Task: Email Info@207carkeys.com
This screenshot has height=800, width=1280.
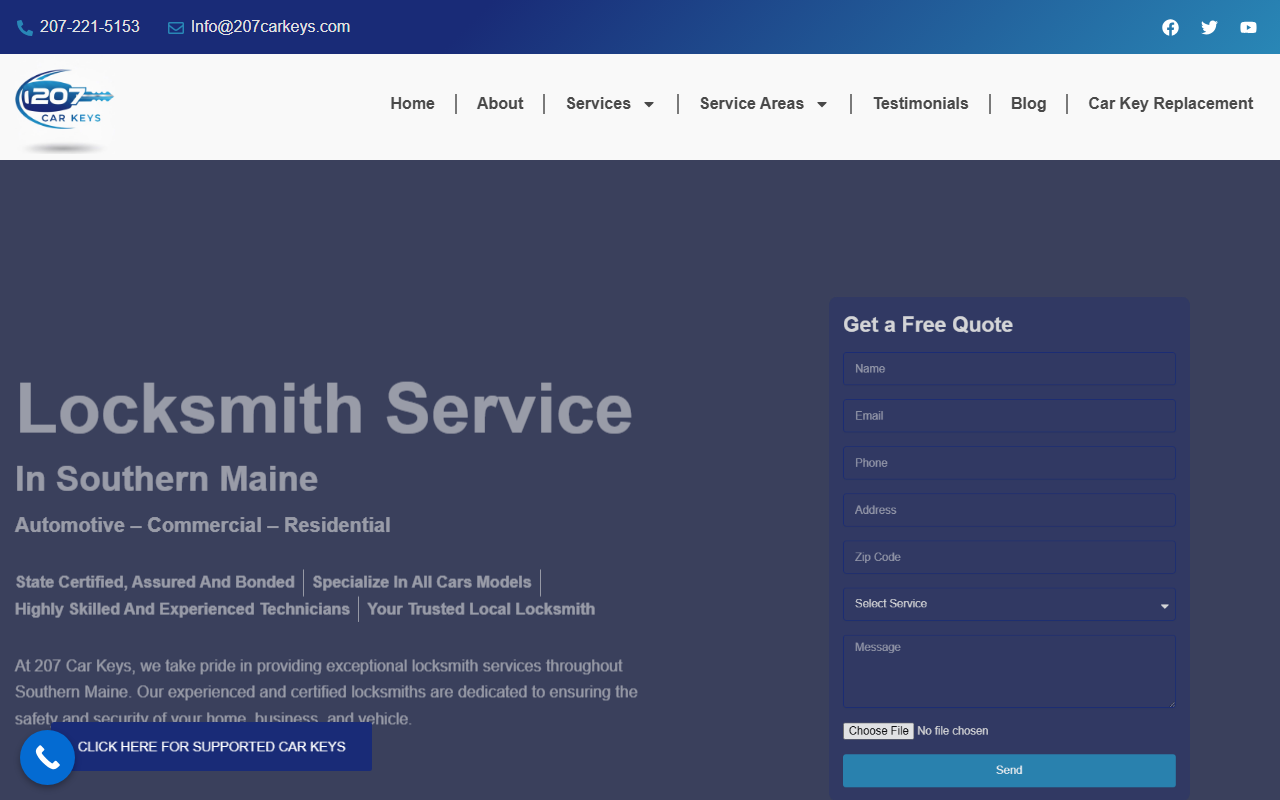Action: pos(271,27)
